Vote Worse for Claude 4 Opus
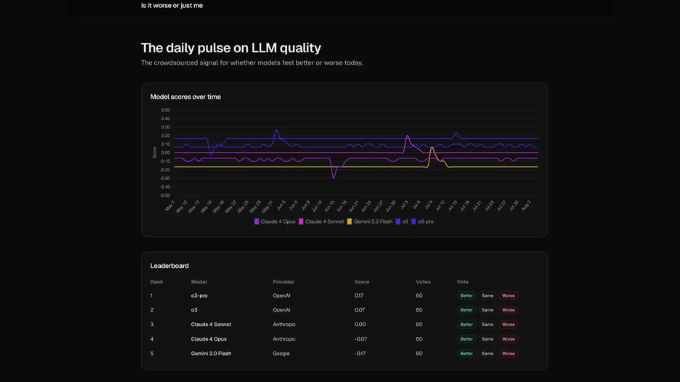This screenshot has width=680, height=382. 508,339
